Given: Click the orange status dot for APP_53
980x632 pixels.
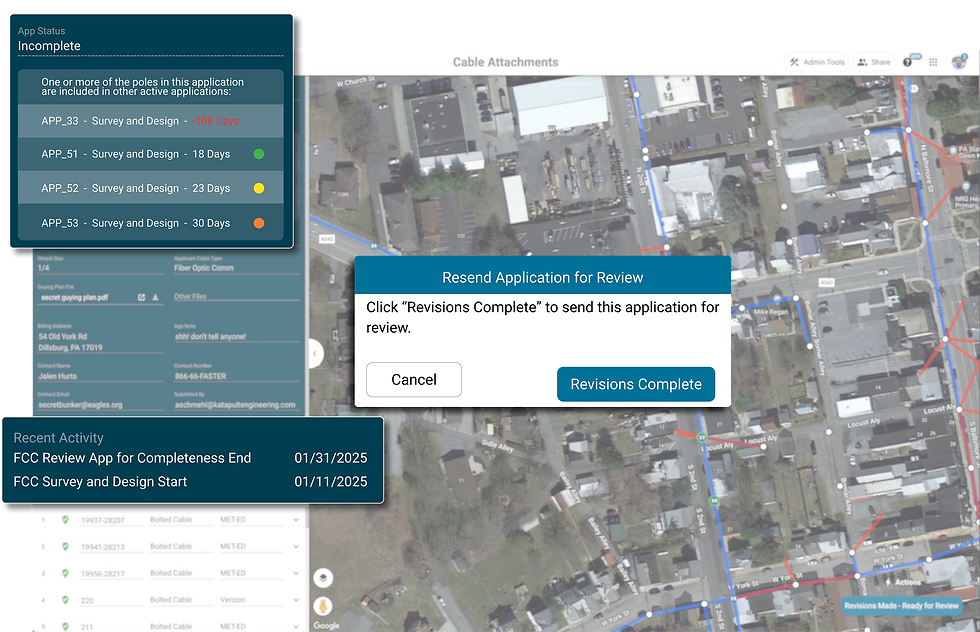Looking at the screenshot, I should (x=259, y=223).
